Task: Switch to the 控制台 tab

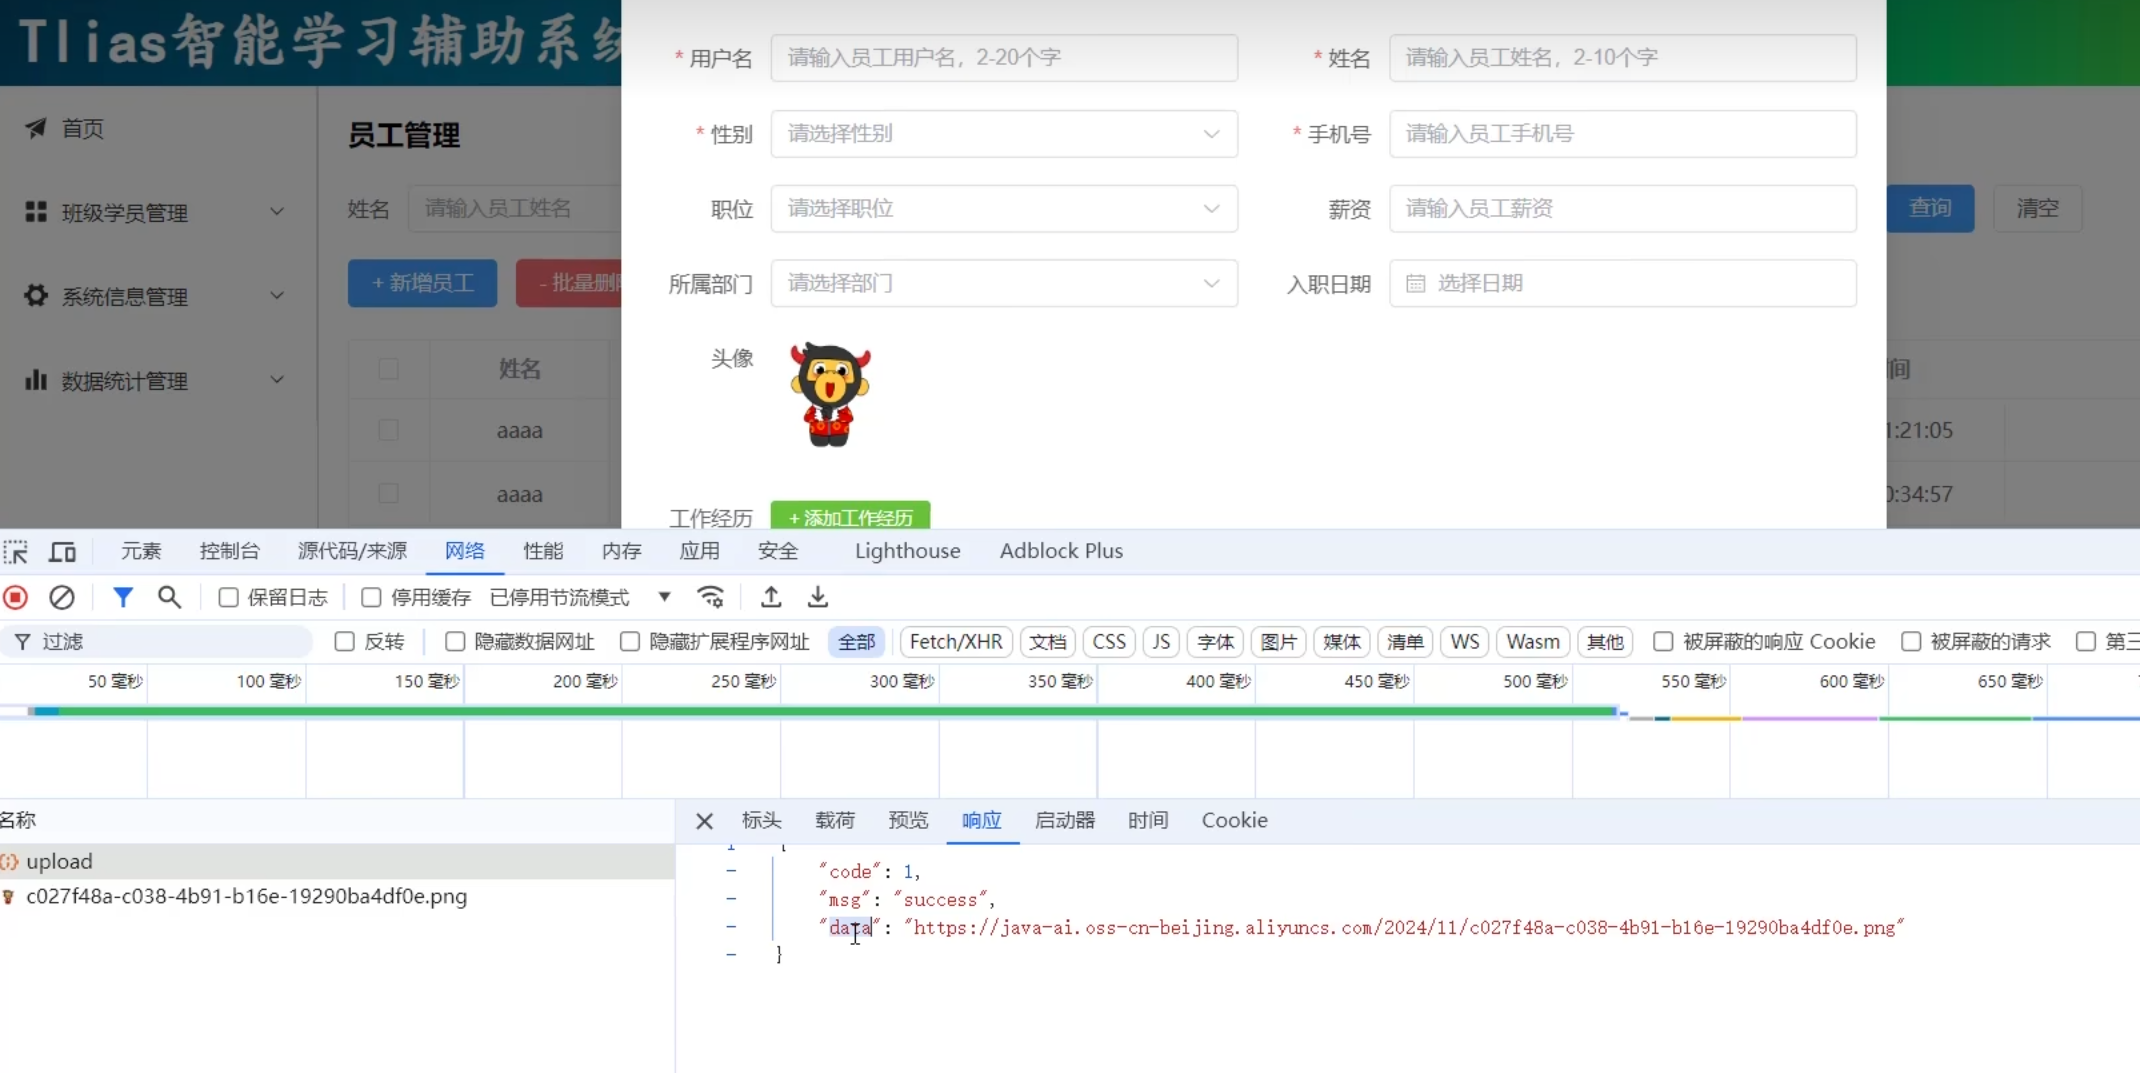Action: [x=229, y=551]
